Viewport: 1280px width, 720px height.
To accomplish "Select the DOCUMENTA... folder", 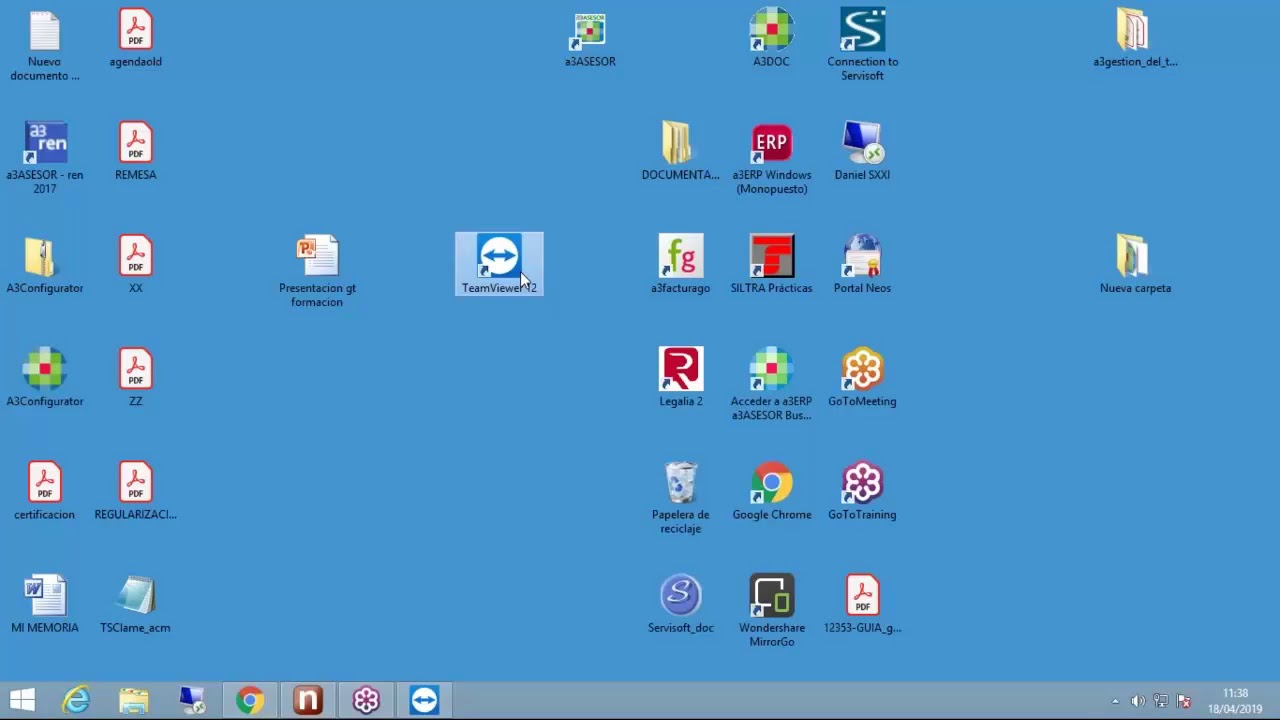I will pos(680,152).
